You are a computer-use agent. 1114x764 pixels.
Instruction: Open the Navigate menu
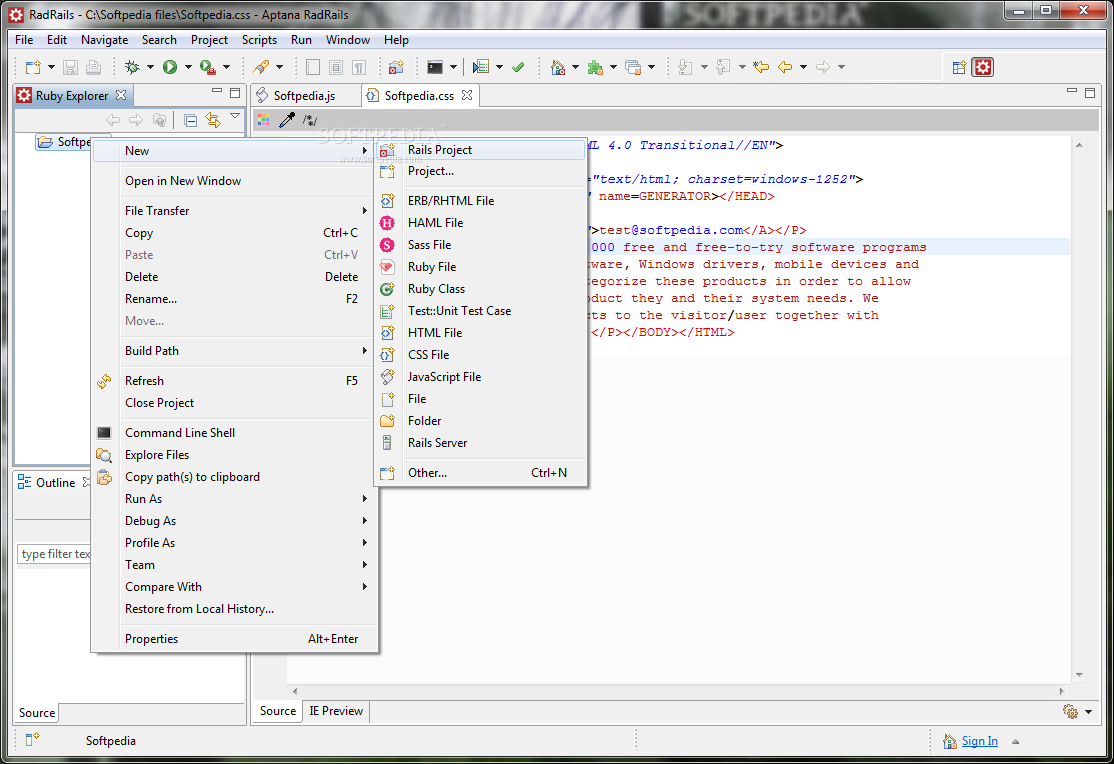[x=104, y=40]
